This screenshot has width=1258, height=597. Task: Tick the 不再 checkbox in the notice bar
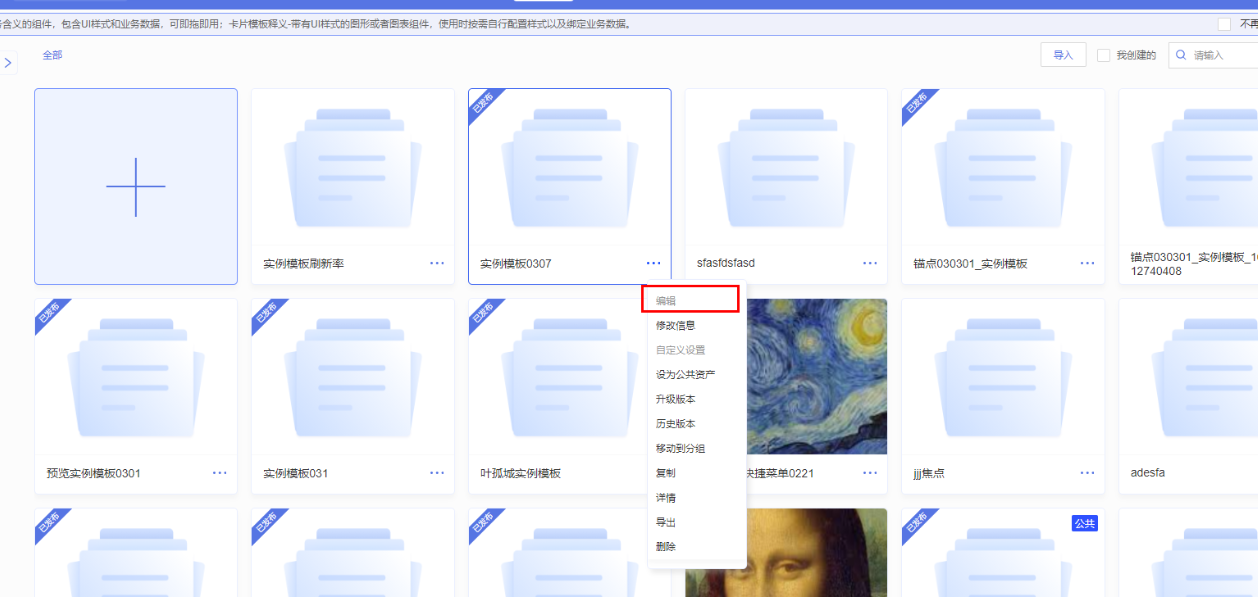[x=1224, y=23]
